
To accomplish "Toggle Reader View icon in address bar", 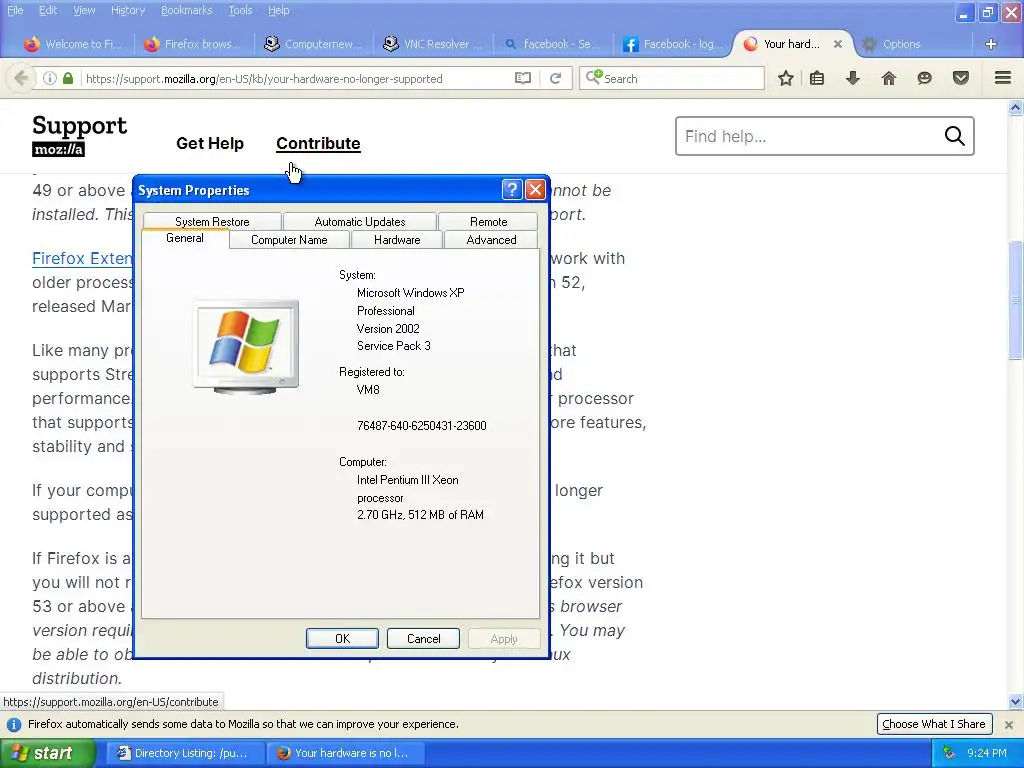I will (522, 78).
